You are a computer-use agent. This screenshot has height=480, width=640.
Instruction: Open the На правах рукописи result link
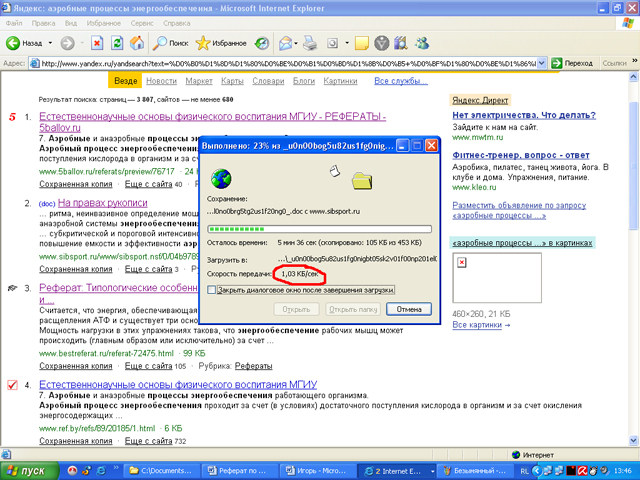(102, 203)
